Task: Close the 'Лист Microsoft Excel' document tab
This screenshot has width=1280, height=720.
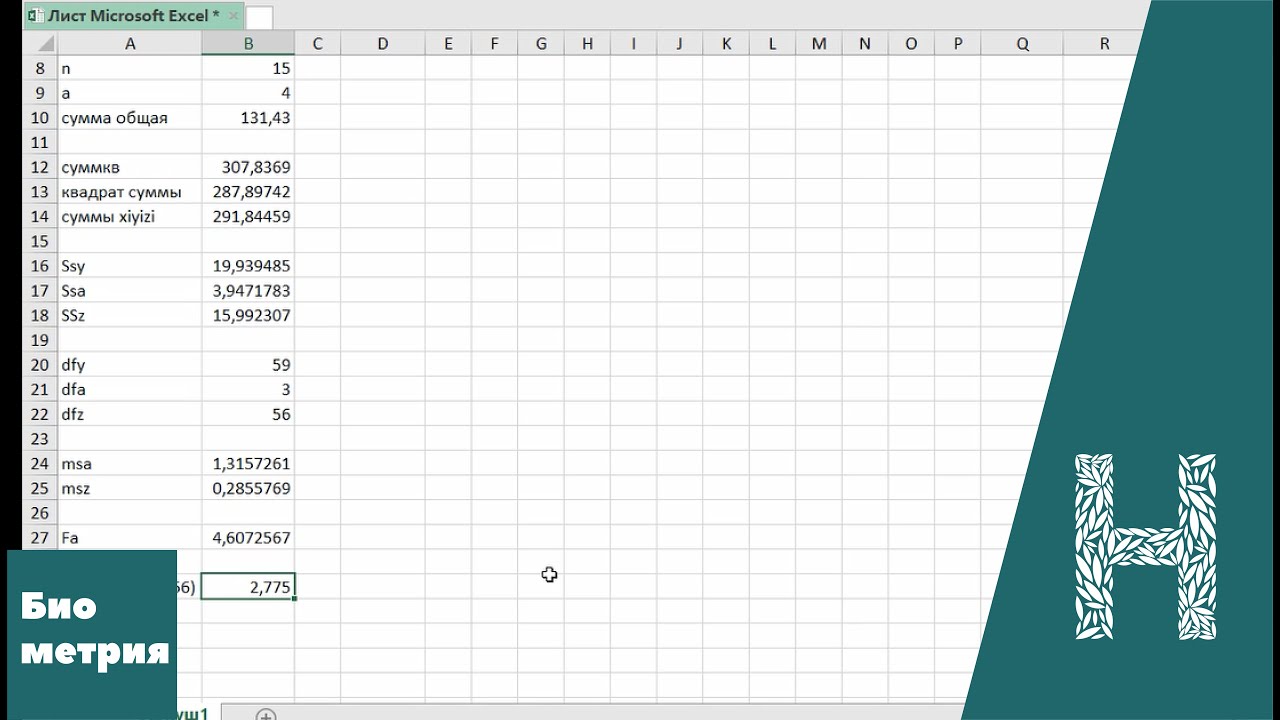Action: tap(233, 16)
